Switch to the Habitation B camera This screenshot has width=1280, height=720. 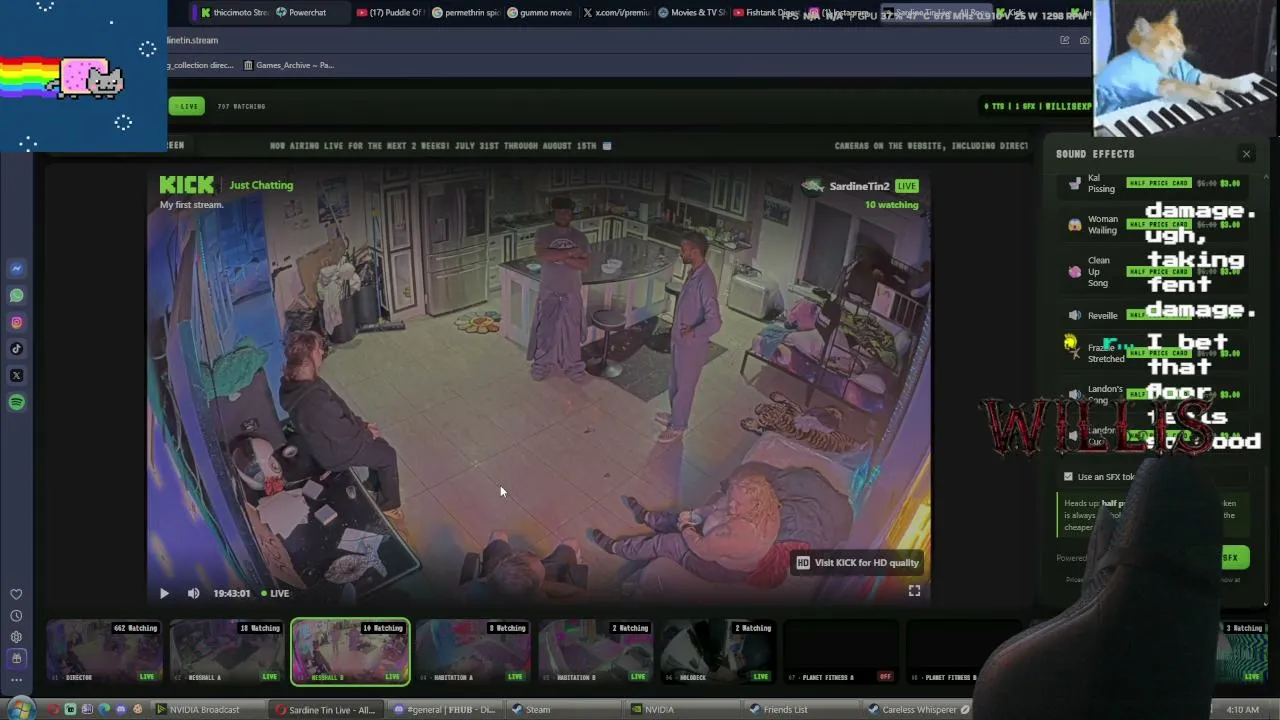pyautogui.click(x=596, y=652)
